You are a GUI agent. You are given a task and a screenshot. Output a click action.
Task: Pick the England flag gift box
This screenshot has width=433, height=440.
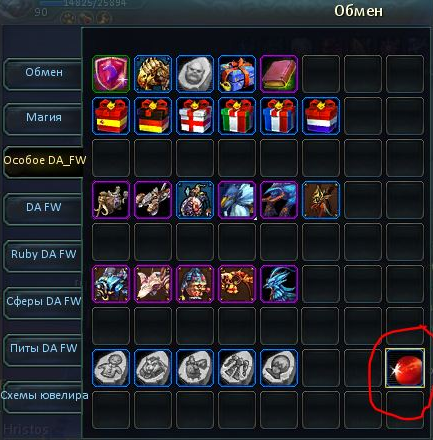click(x=195, y=116)
